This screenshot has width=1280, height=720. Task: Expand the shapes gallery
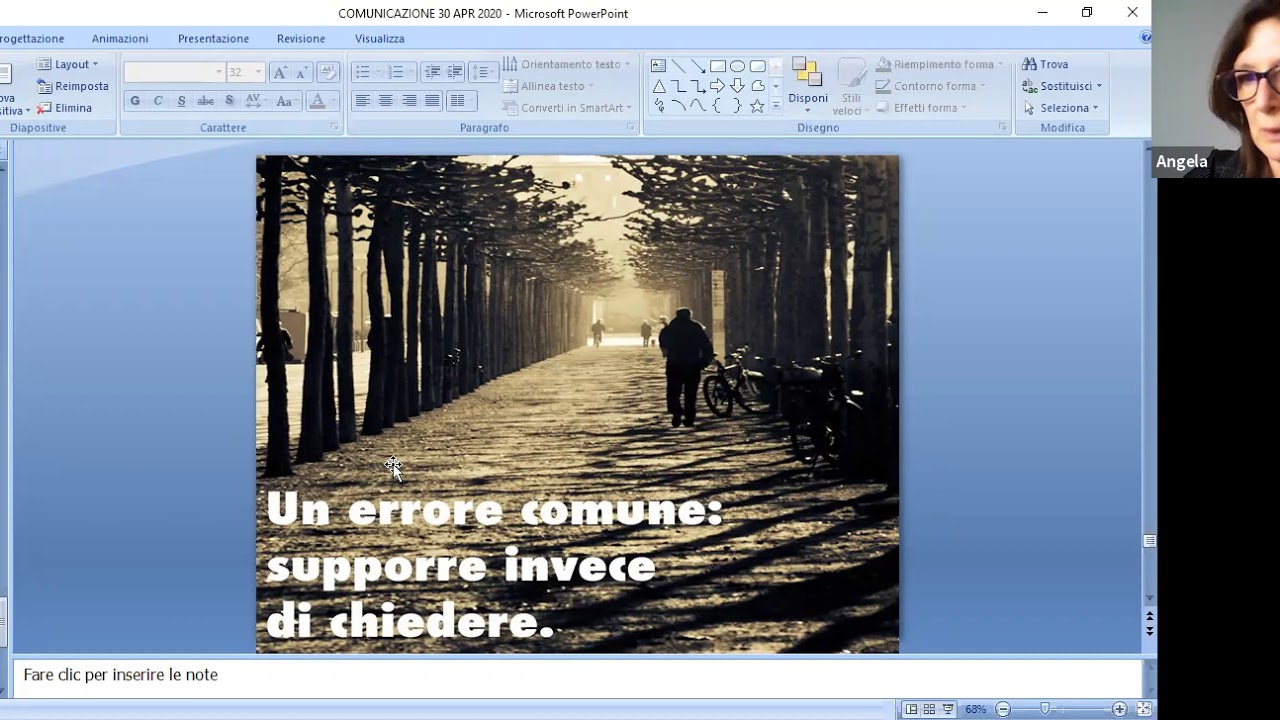pos(776,105)
